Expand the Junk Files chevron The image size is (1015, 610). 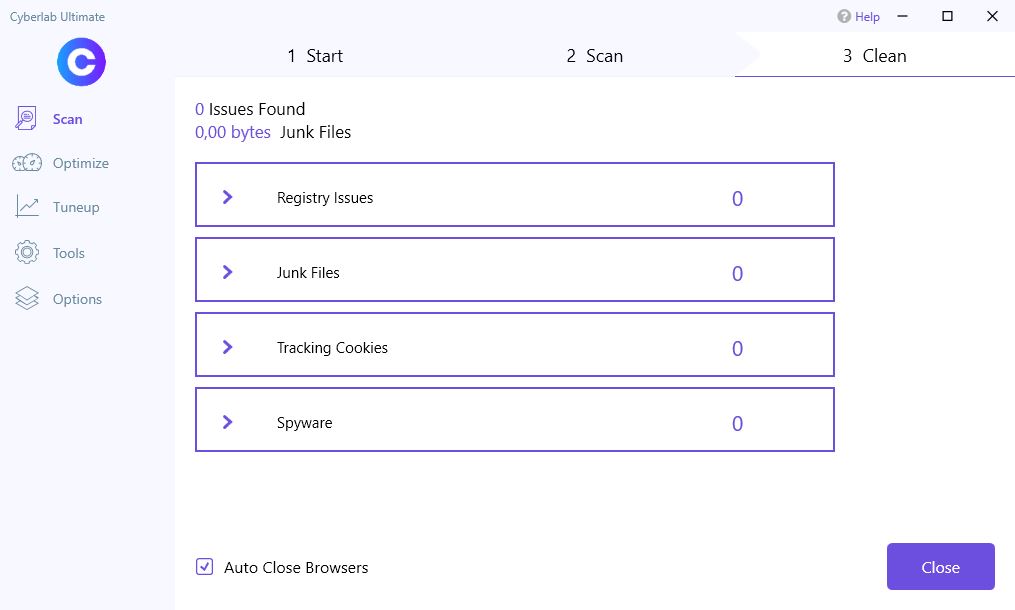tap(228, 272)
